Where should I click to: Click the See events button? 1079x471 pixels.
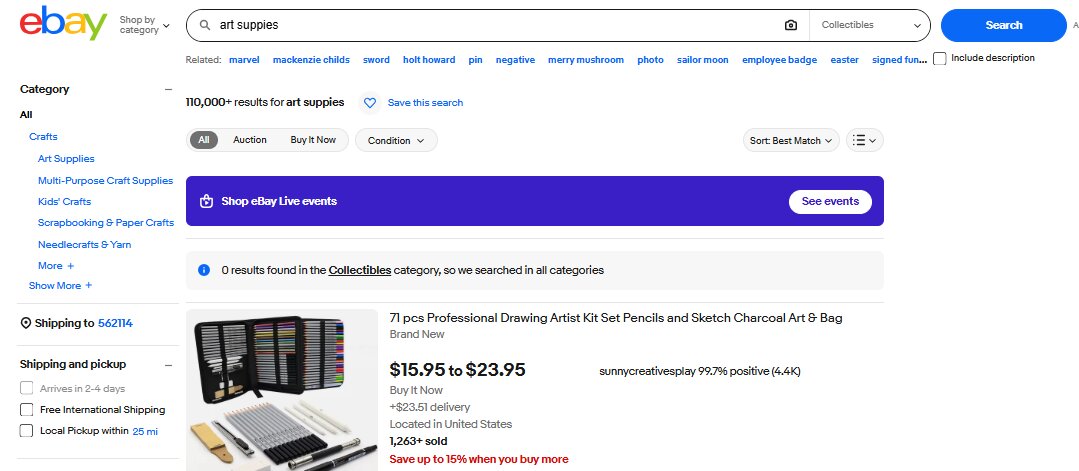coord(830,201)
